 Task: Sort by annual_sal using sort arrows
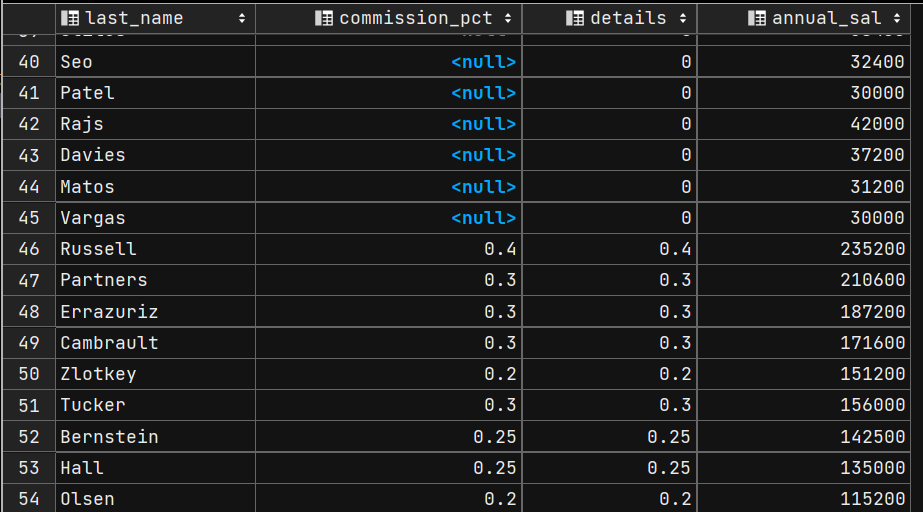click(x=897, y=18)
